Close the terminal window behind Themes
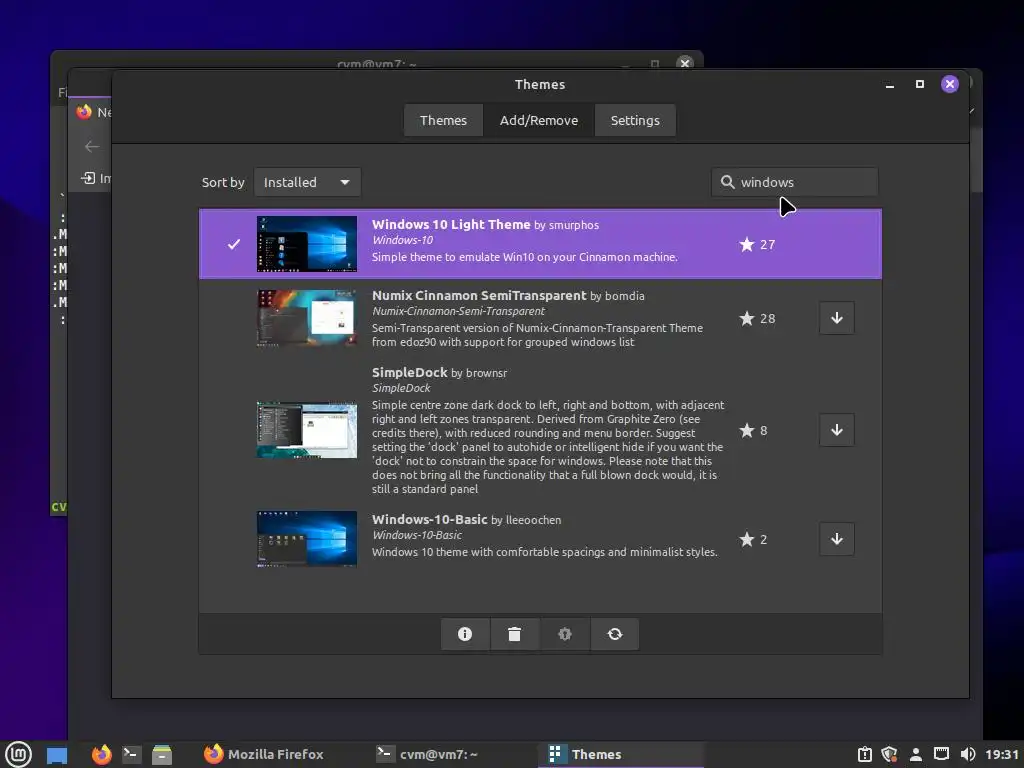Viewport: 1024px width, 768px height. point(684,63)
